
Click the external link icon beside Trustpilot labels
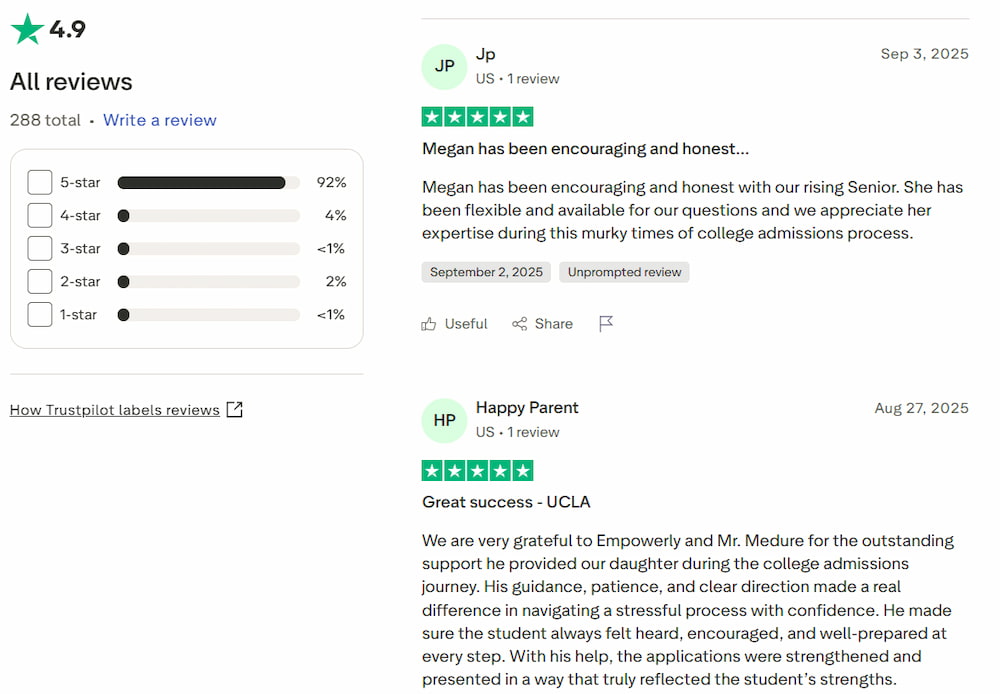234,409
